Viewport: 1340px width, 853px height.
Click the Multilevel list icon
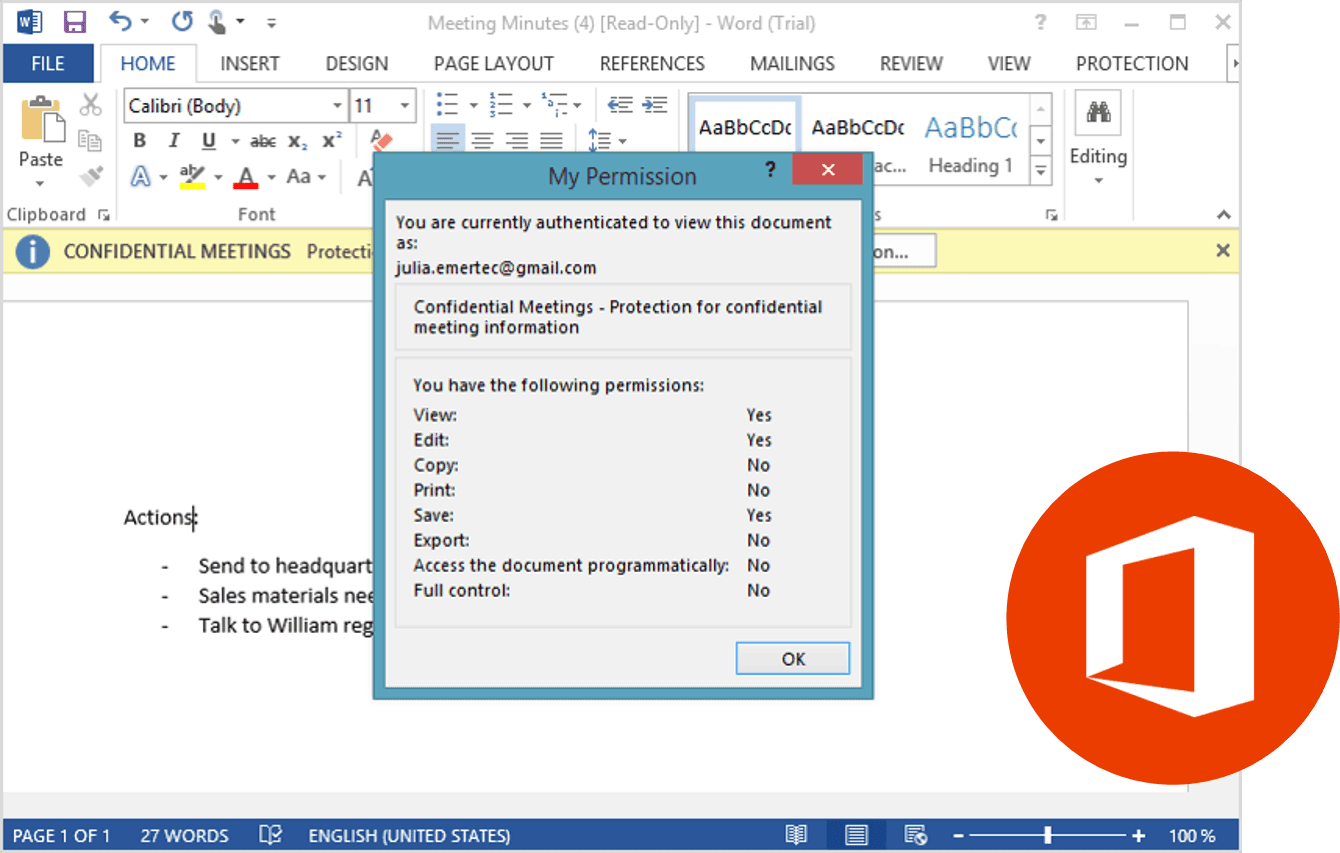555,104
